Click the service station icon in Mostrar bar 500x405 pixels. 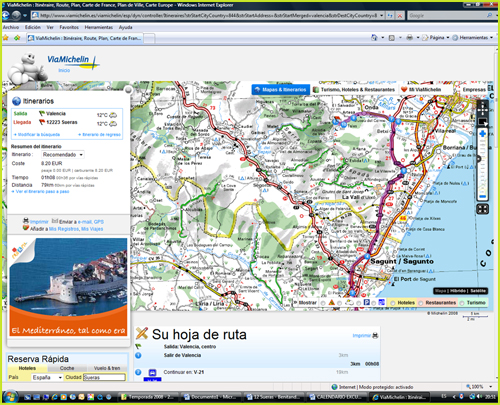tap(382, 303)
